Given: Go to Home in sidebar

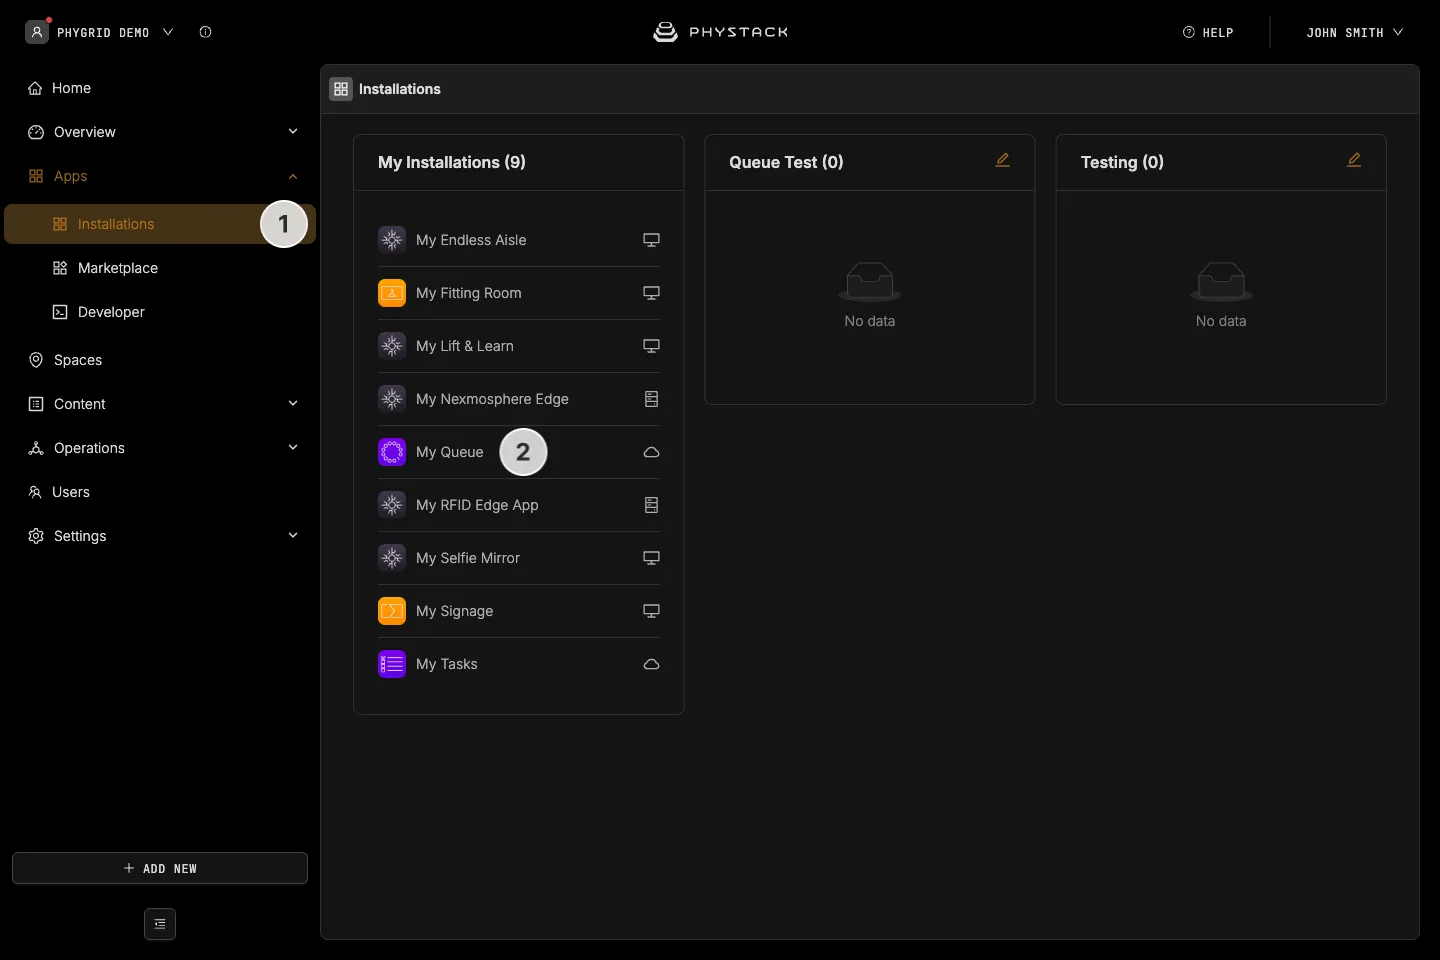Looking at the screenshot, I should click(x=160, y=88).
